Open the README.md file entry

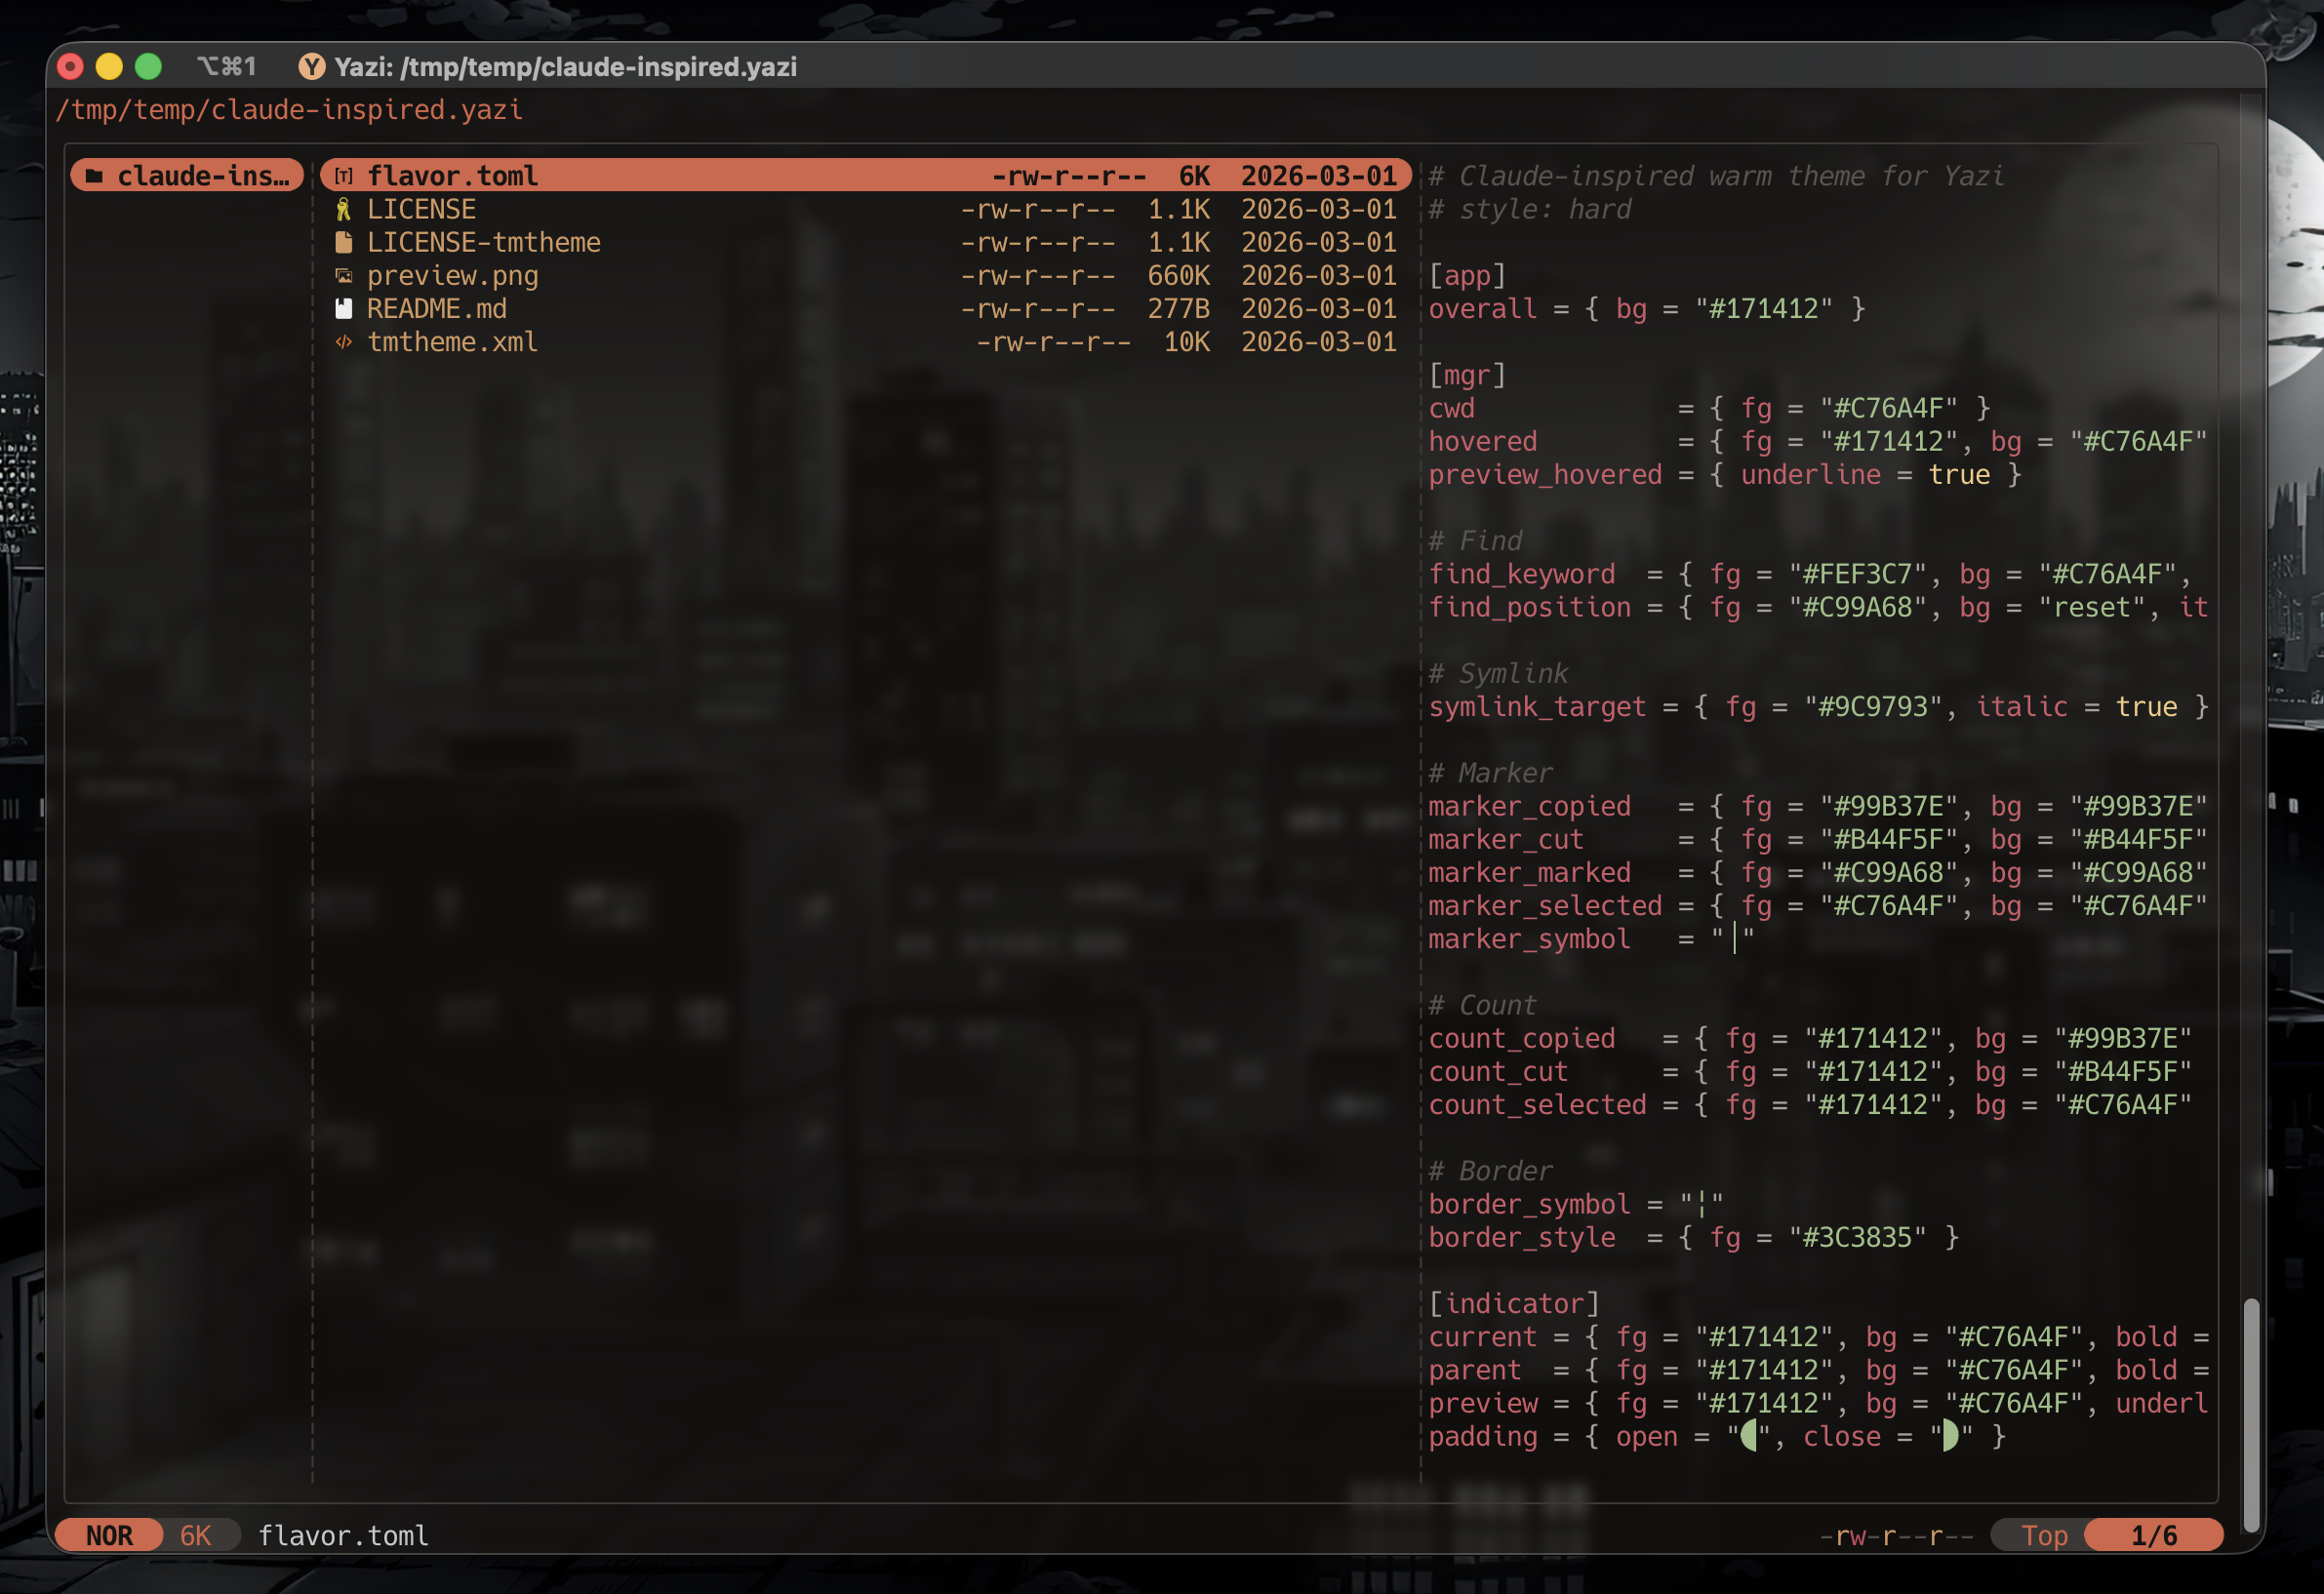point(436,308)
